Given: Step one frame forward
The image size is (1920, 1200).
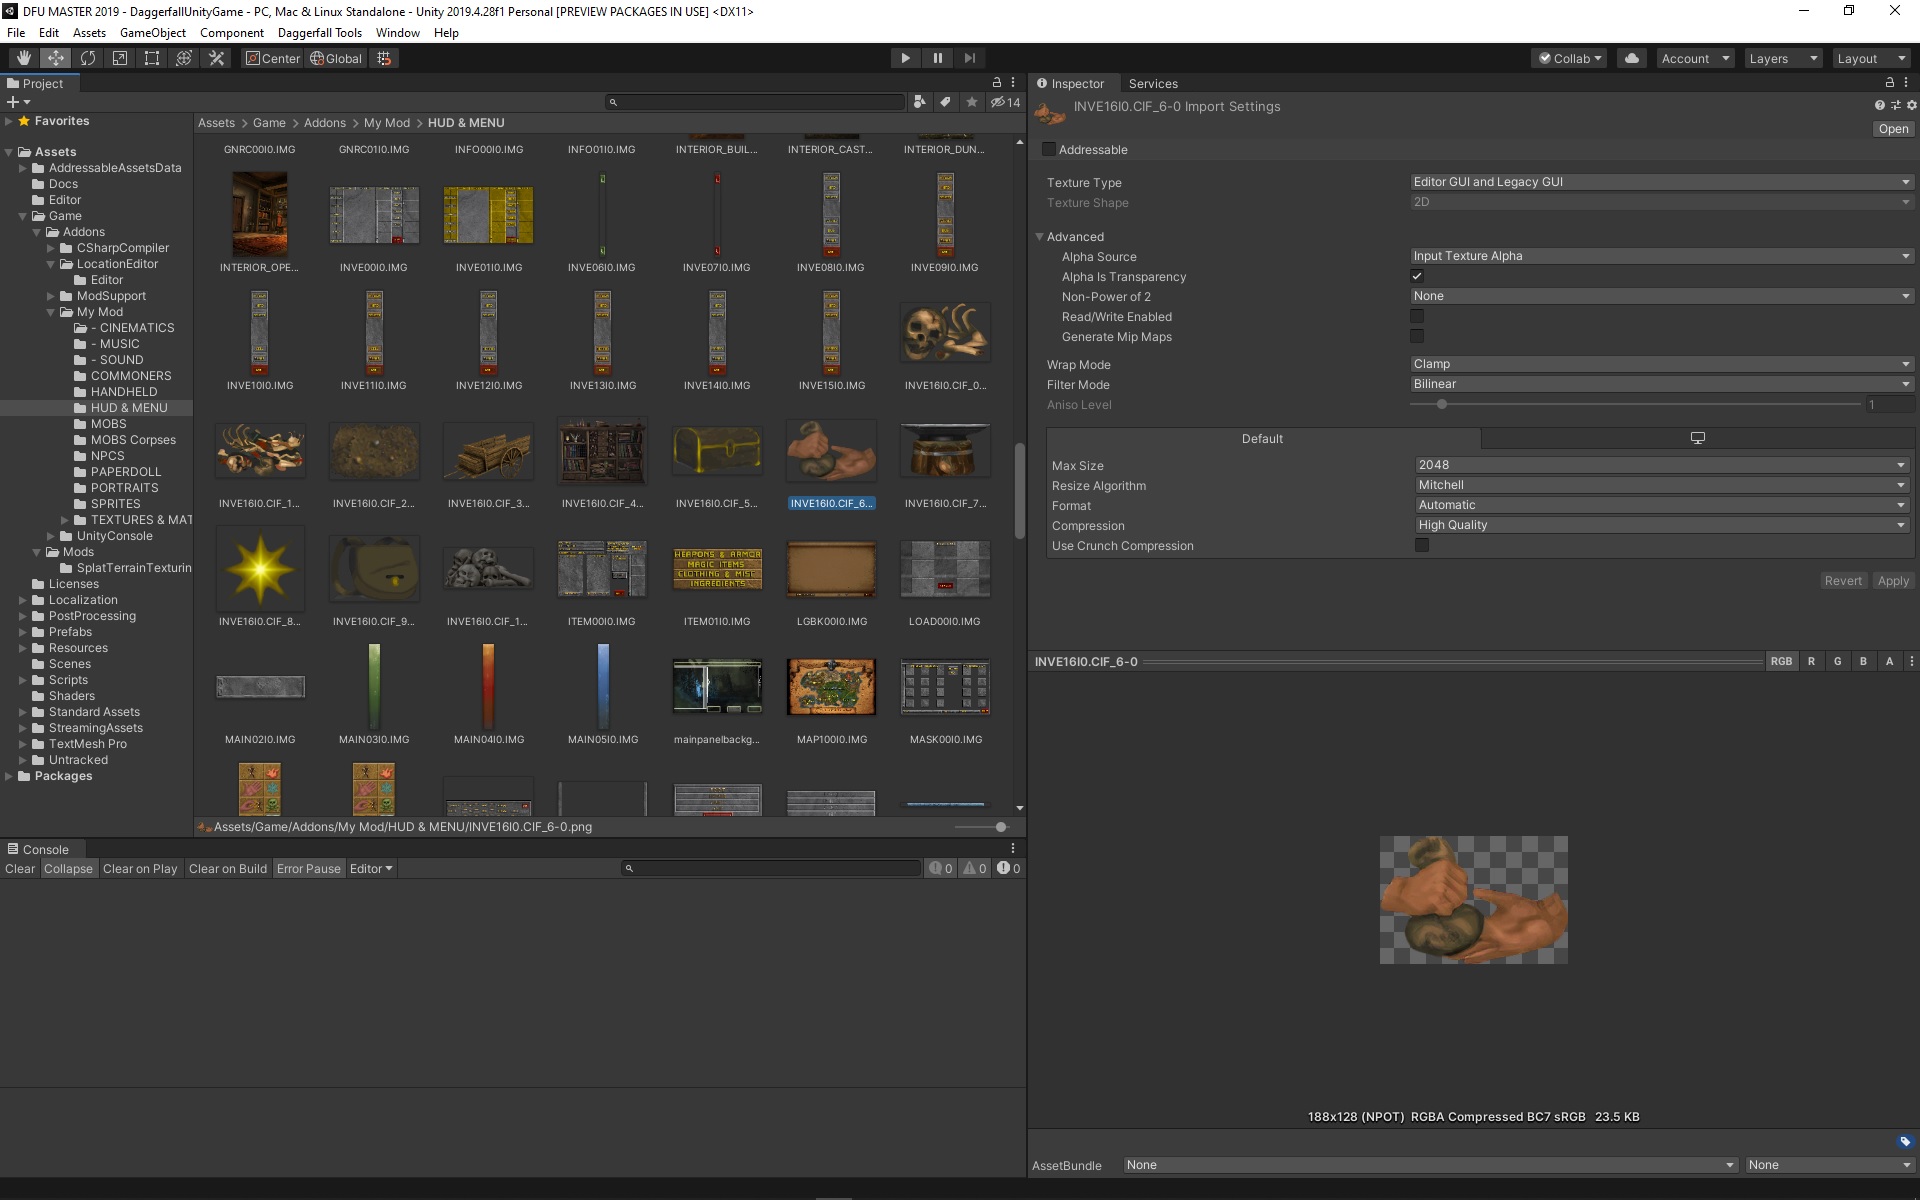Looking at the screenshot, I should (x=969, y=58).
